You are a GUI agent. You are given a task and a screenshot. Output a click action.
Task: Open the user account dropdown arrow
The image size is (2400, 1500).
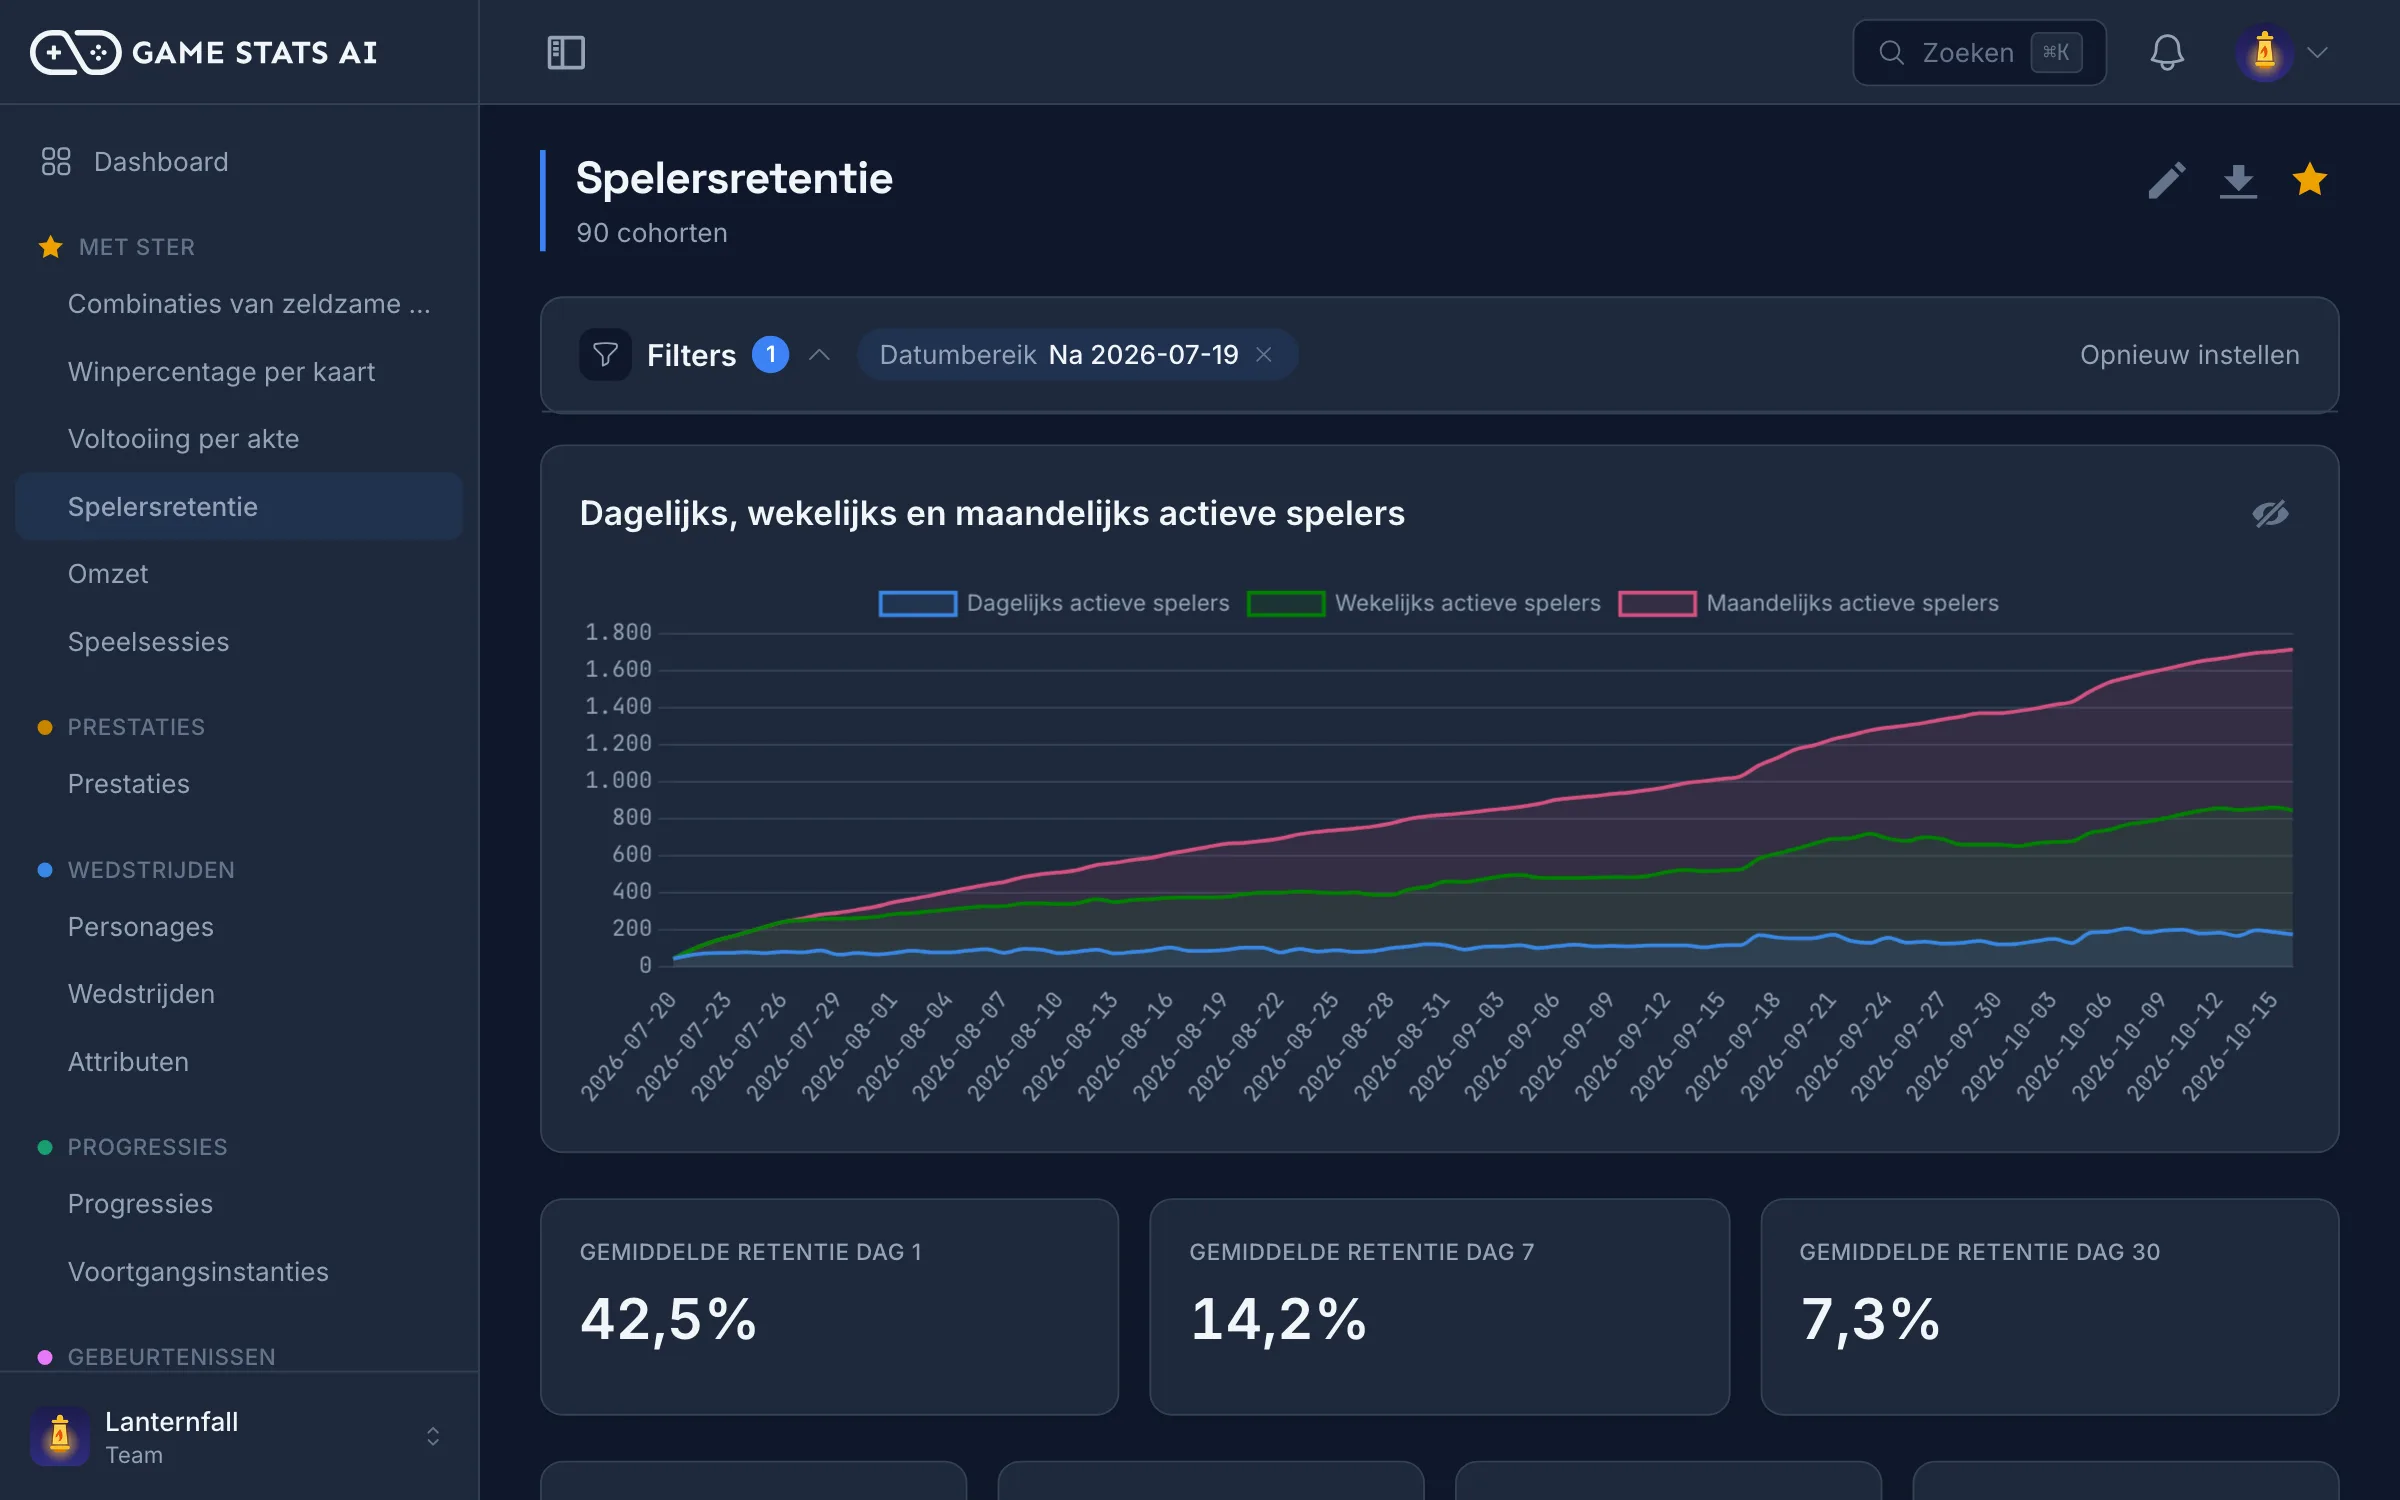[x=2317, y=52]
